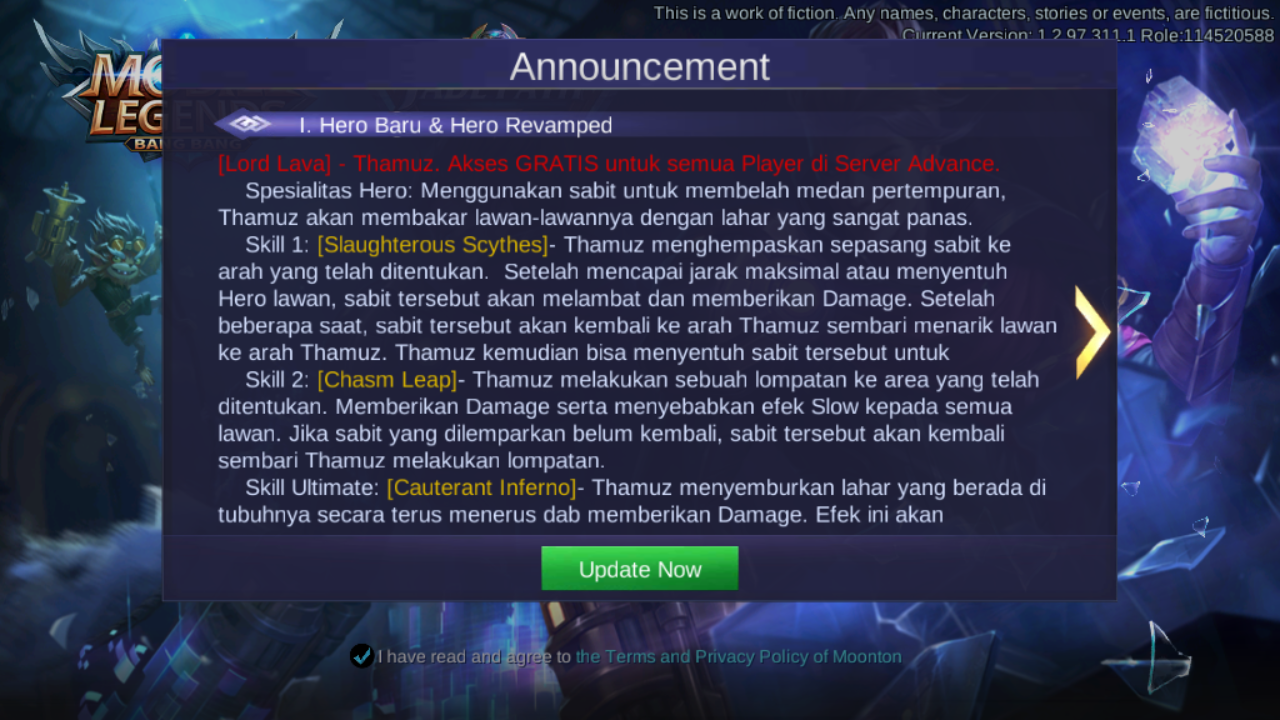Screen dimensions: 1280x720
Task: Click the Chasm Leap skill name
Action: pyautogui.click(x=387, y=380)
